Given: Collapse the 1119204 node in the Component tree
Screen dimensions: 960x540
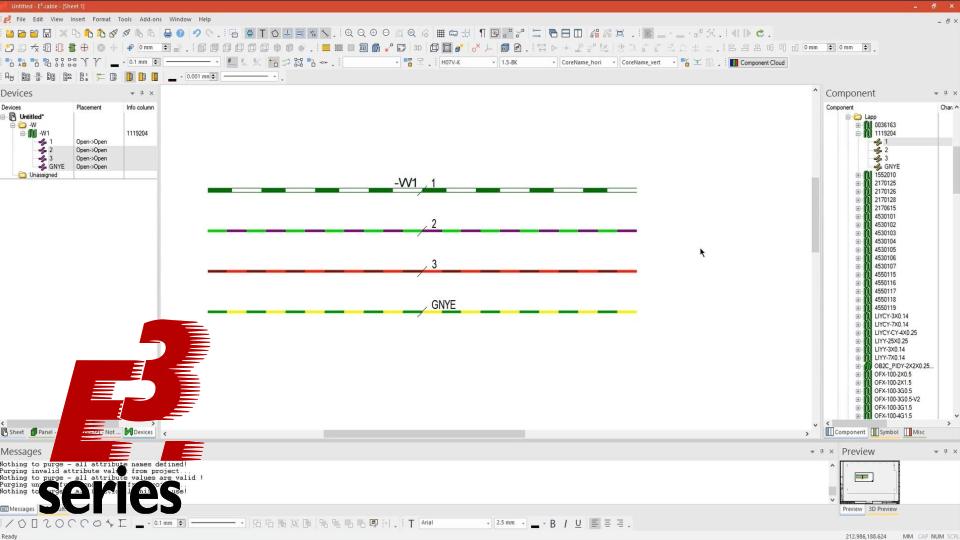Looking at the screenshot, I should click(857, 133).
